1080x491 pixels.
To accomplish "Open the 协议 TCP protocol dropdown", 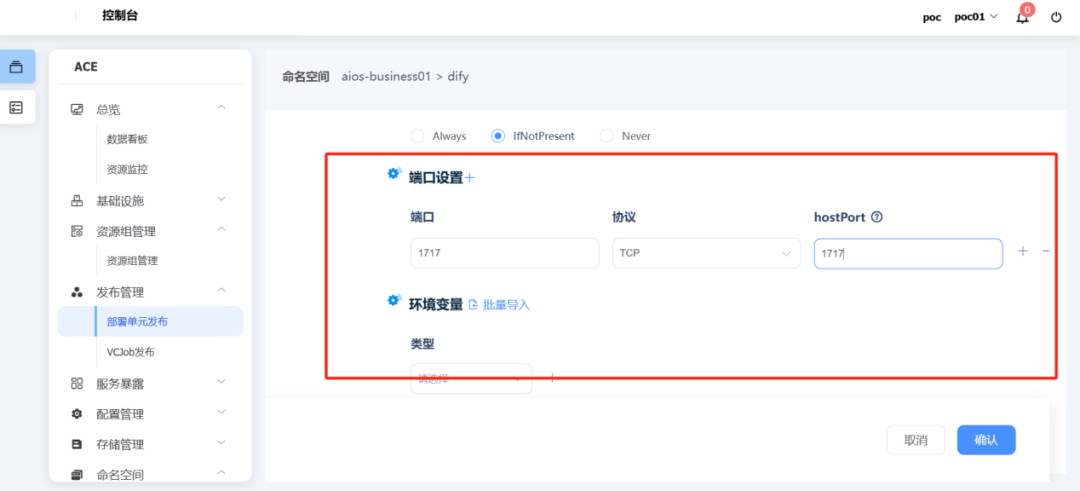I will point(707,253).
